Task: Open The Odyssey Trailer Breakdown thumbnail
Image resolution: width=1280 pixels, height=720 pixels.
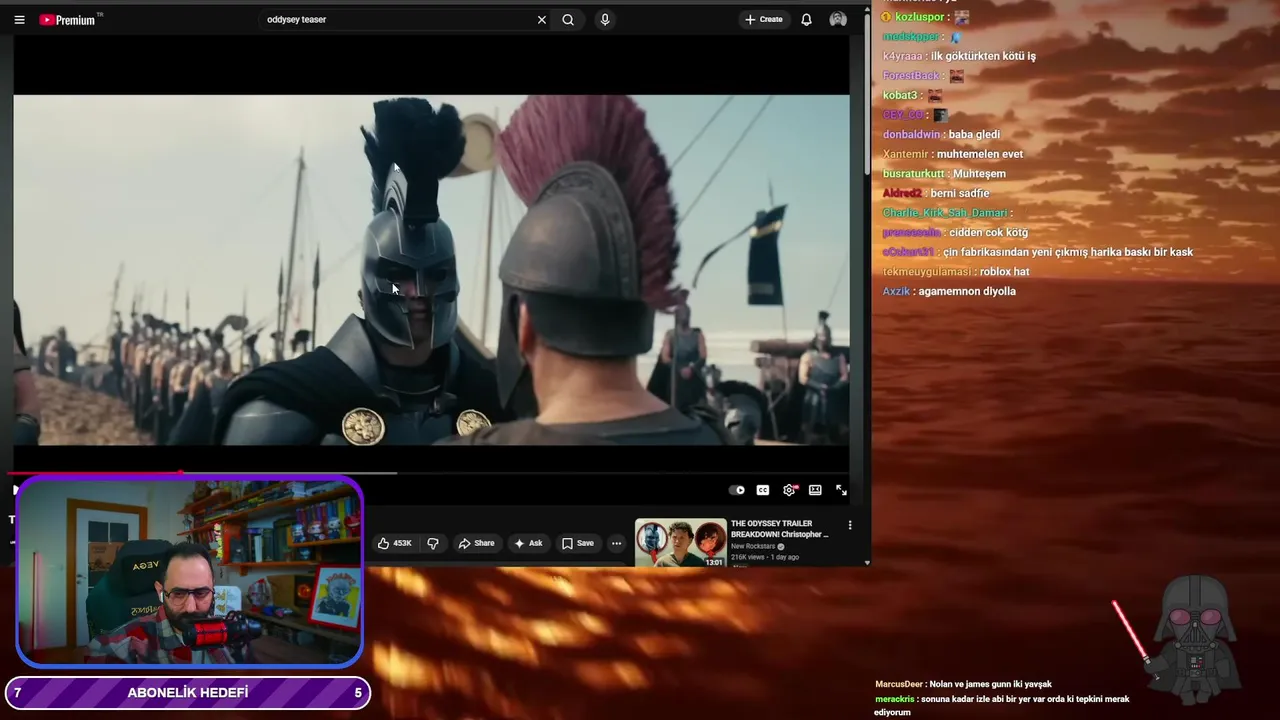Action: [681, 542]
